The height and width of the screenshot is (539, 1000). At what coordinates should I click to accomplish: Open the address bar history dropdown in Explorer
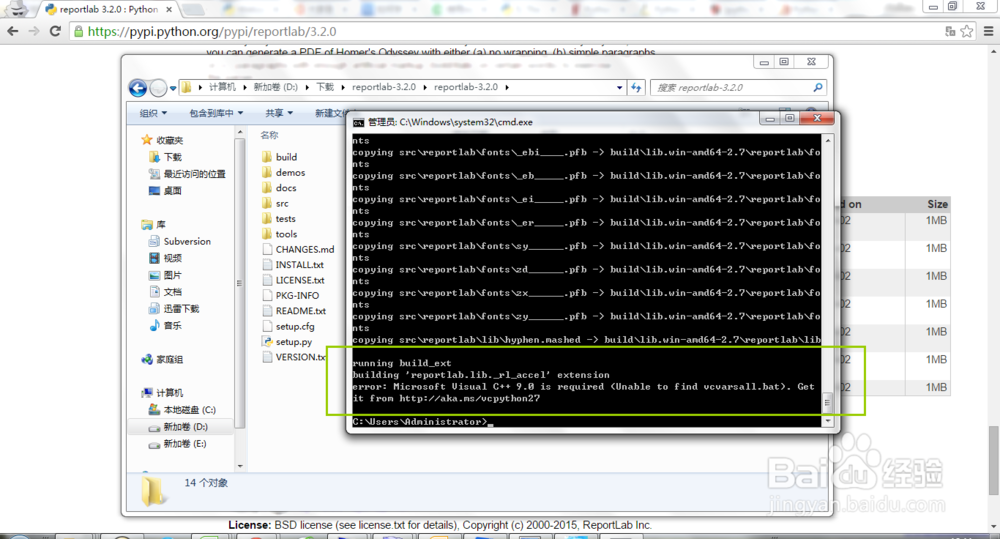pos(619,87)
